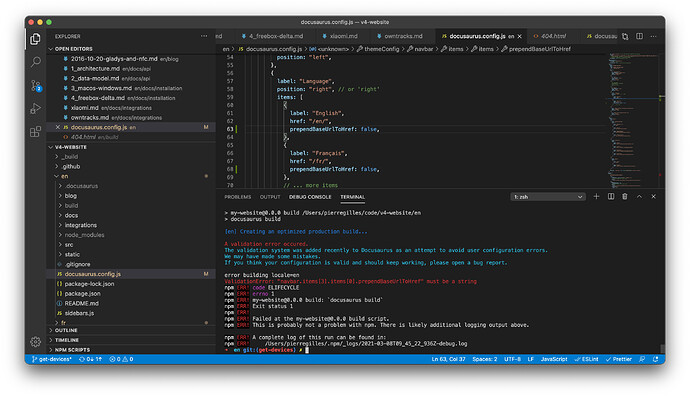Open package-lock.json in file tree

pos(131,284)
